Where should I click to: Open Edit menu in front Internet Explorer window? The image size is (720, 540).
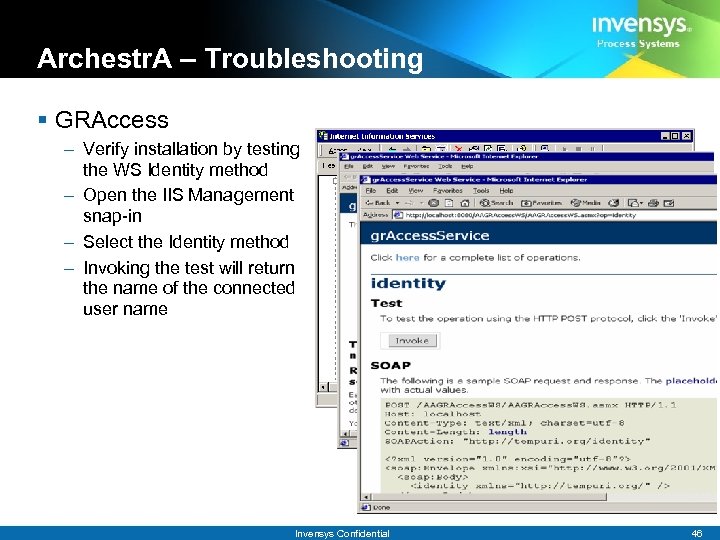pyautogui.click(x=392, y=191)
